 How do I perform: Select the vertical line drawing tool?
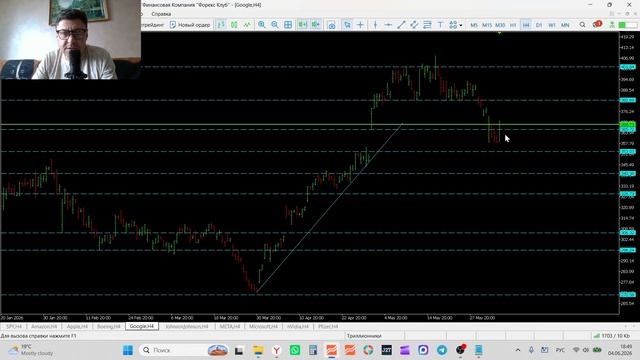pyautogui.click(x=375, y=25)
